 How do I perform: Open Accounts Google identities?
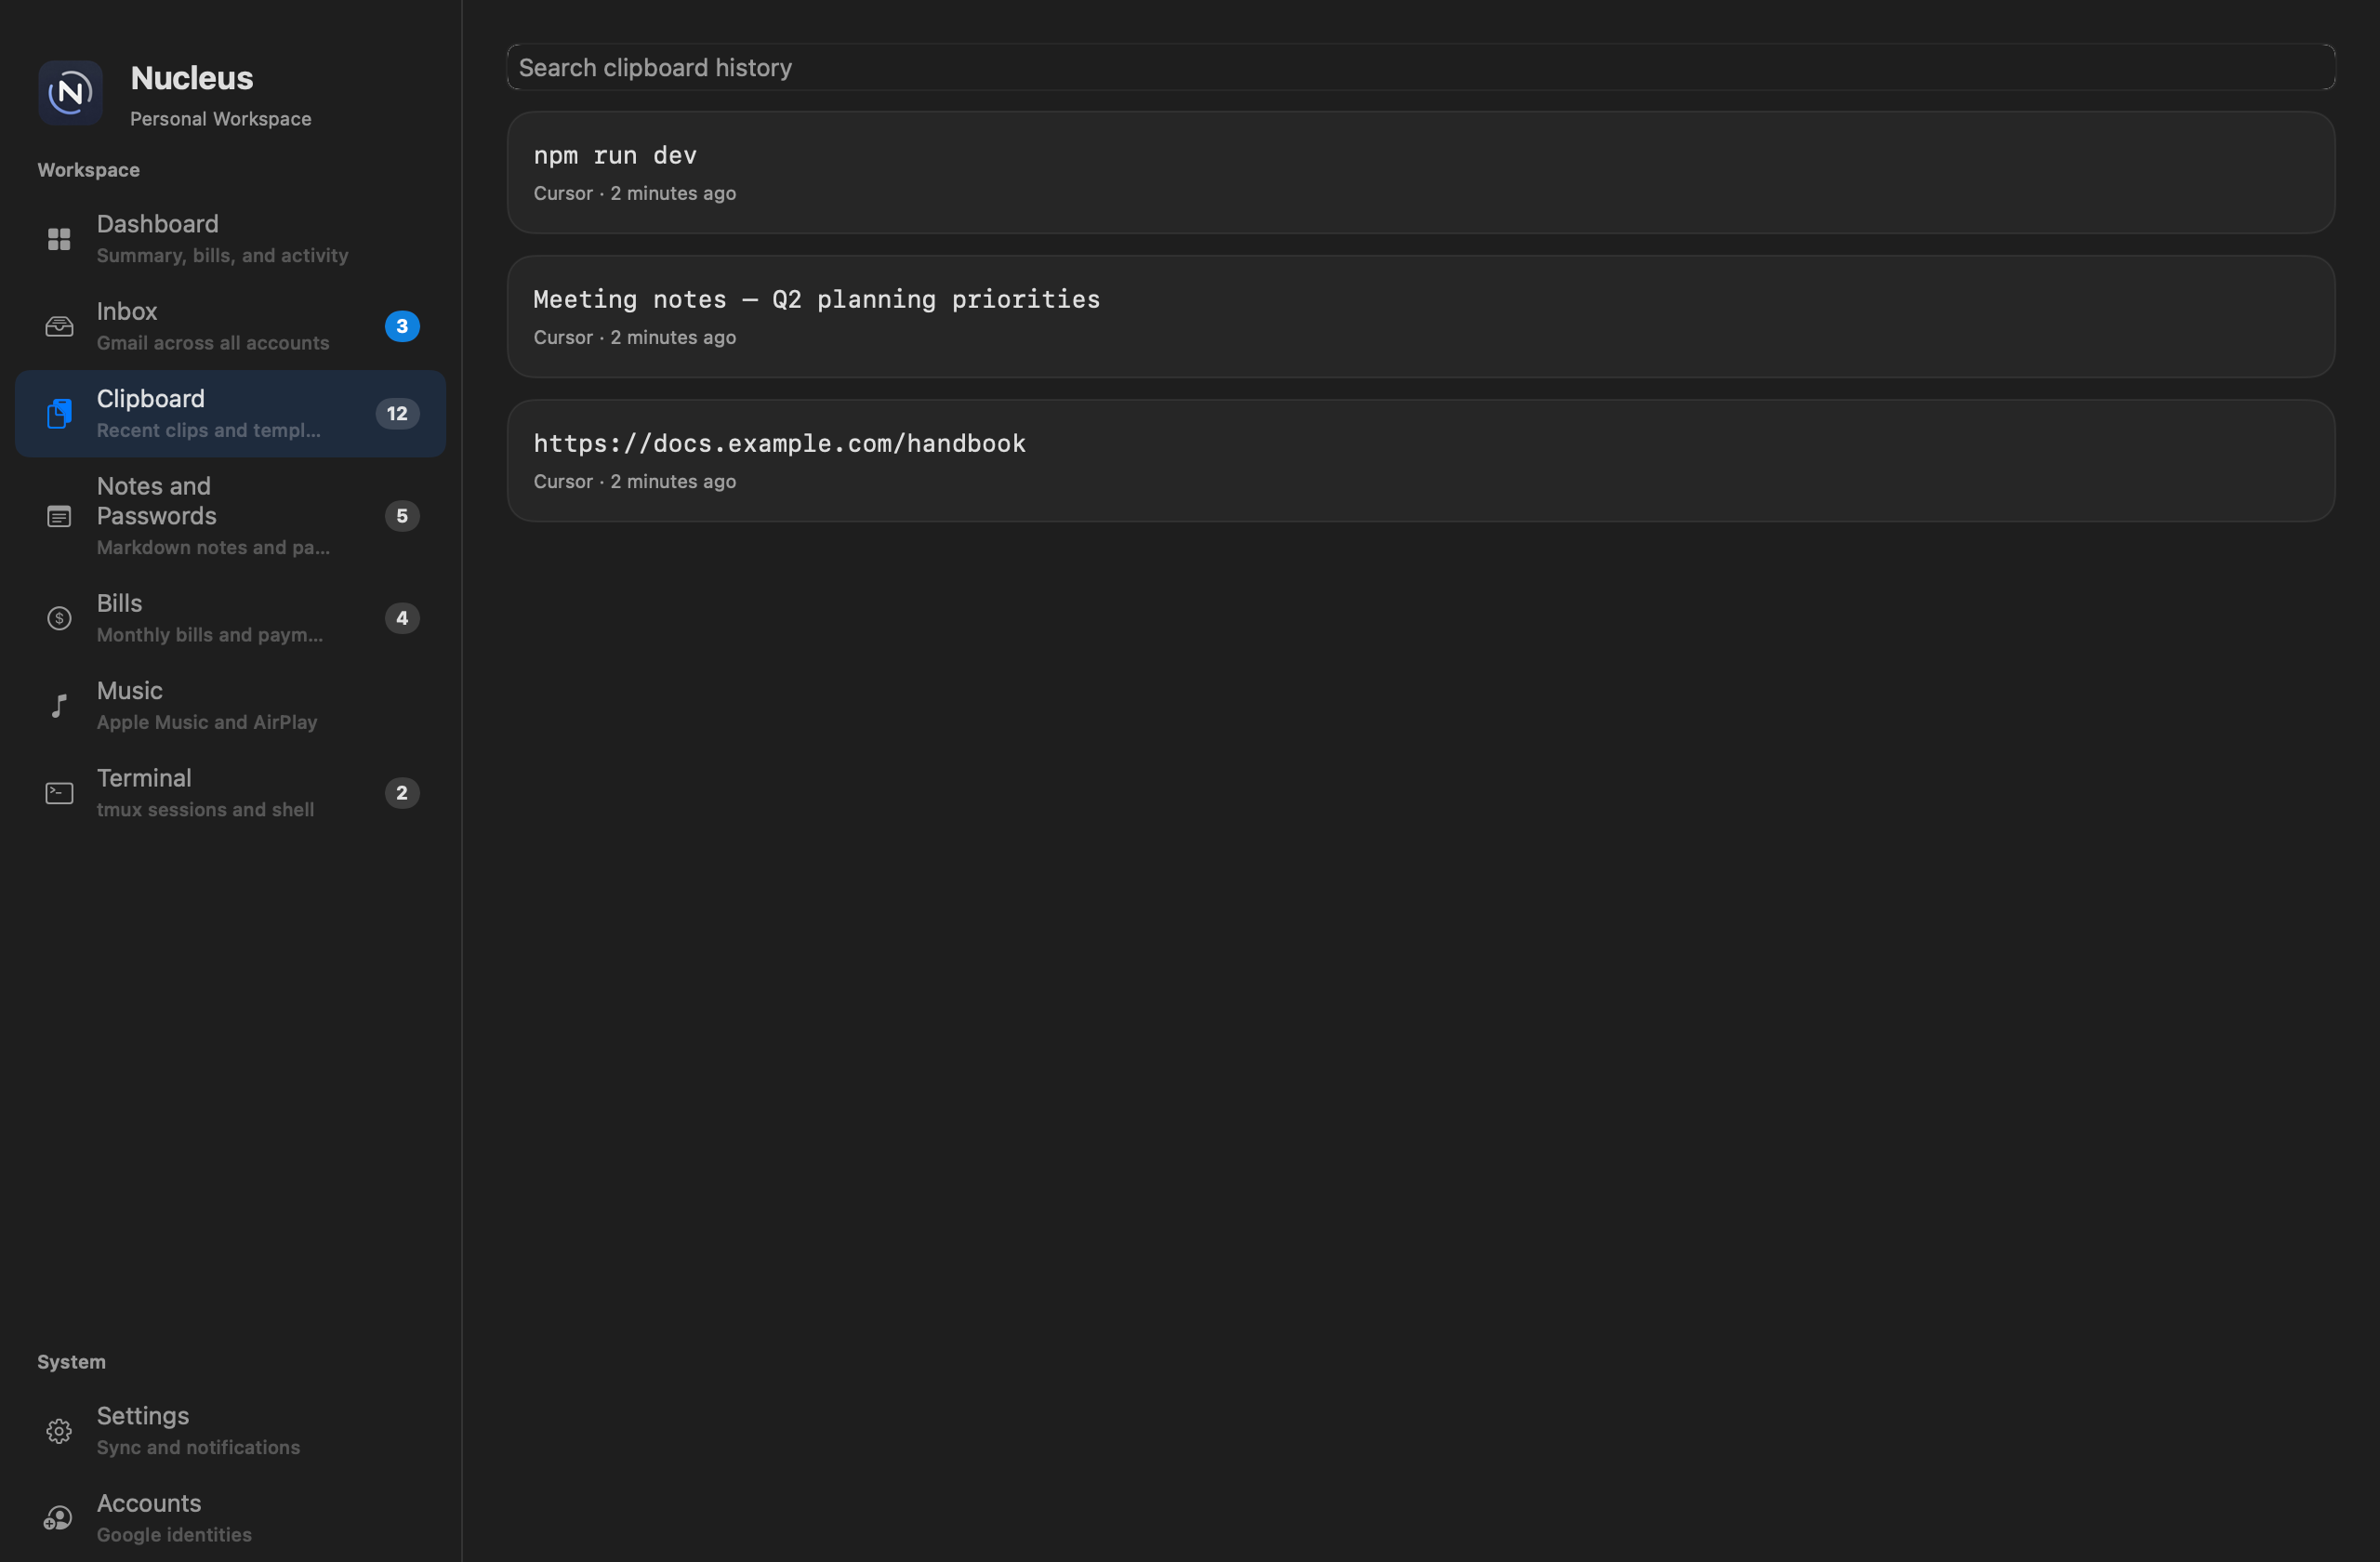(230, 1518)
